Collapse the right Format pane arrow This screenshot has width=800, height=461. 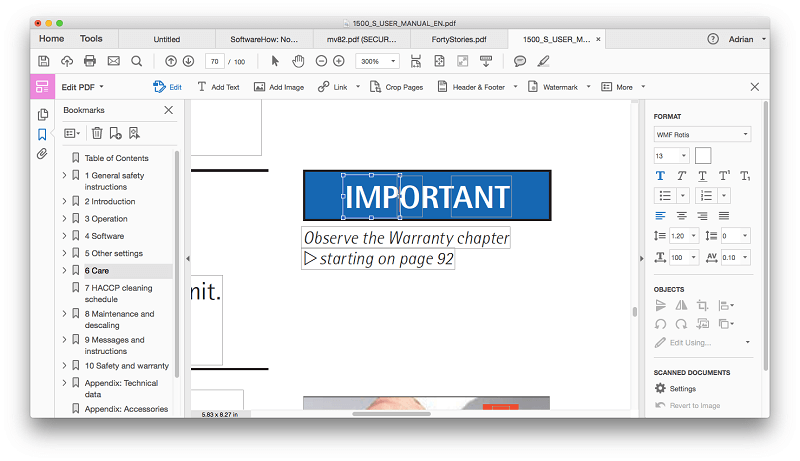[641, 259]
